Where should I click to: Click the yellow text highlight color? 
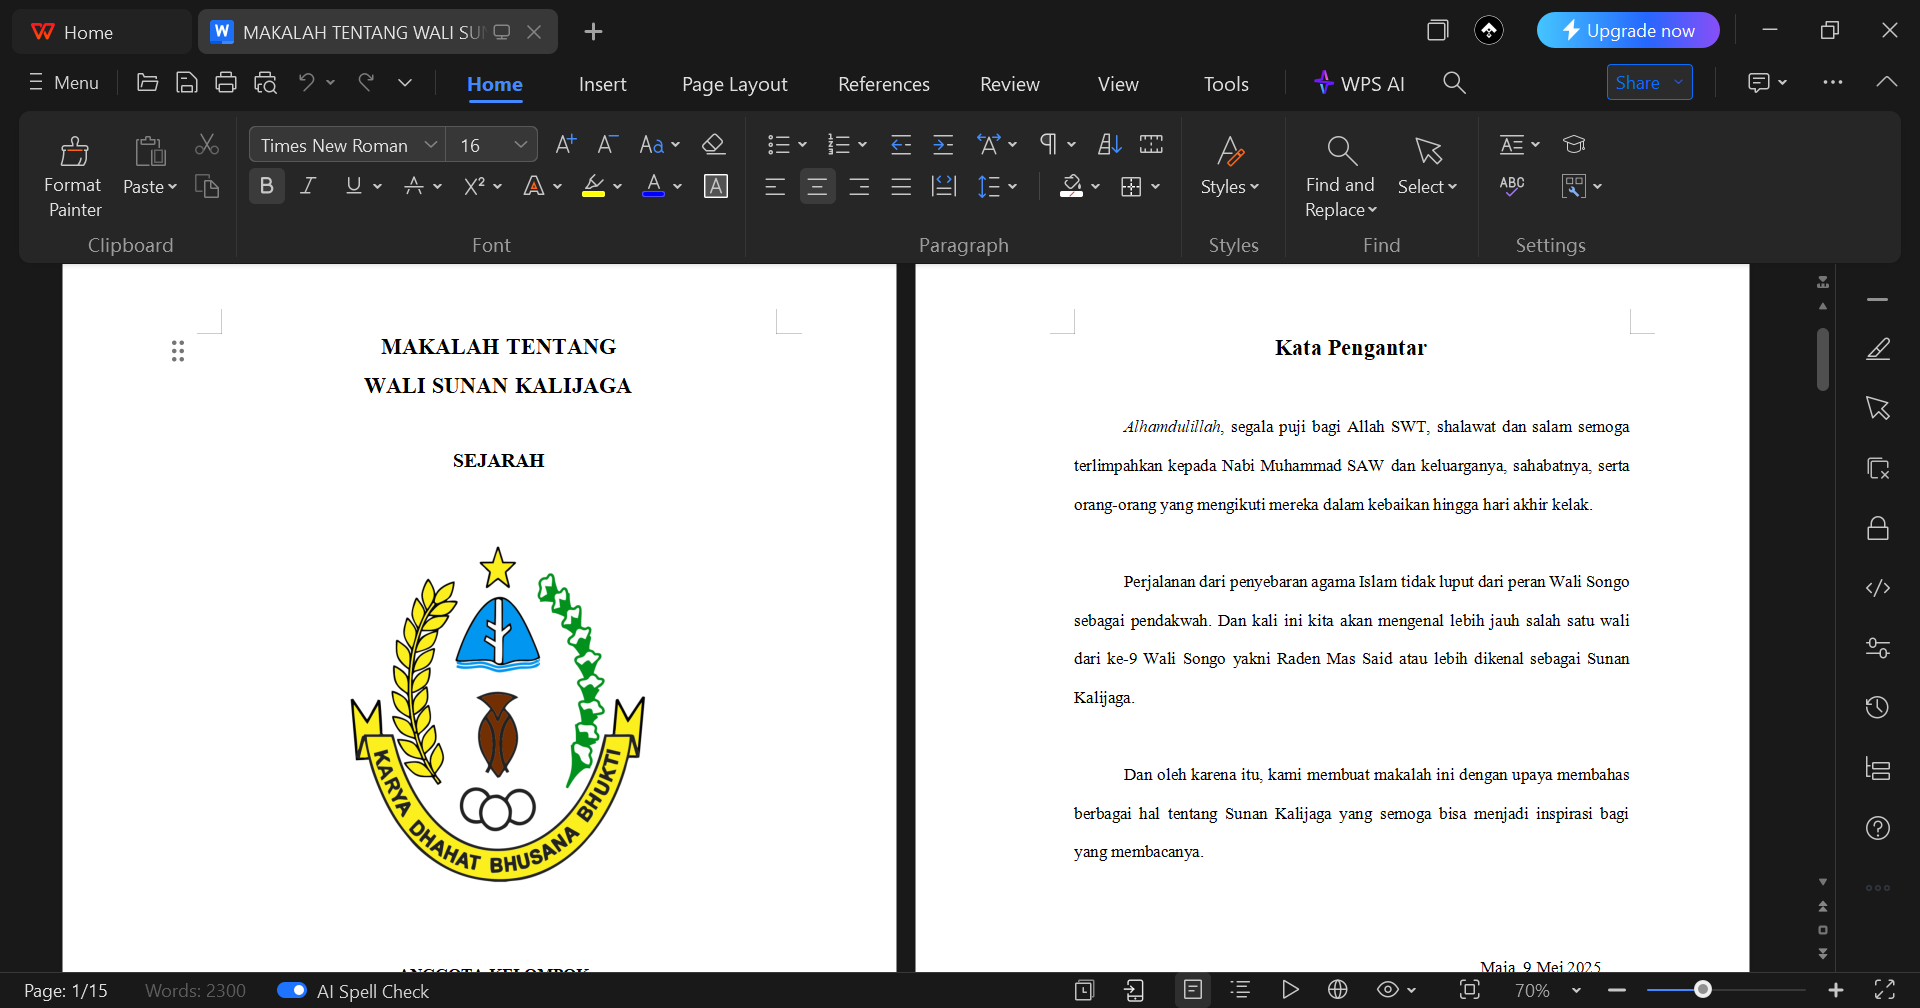click(594, 186)
